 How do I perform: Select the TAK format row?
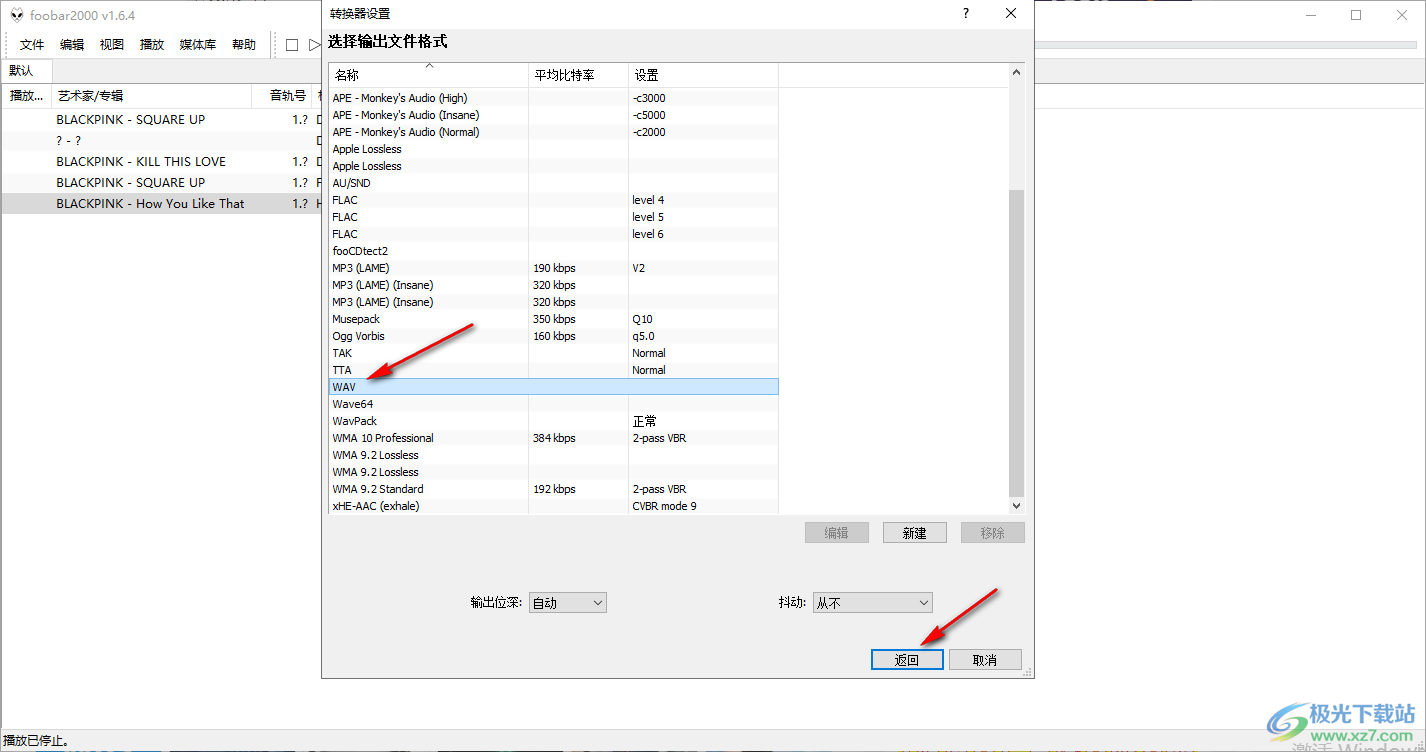click(554, 353)
